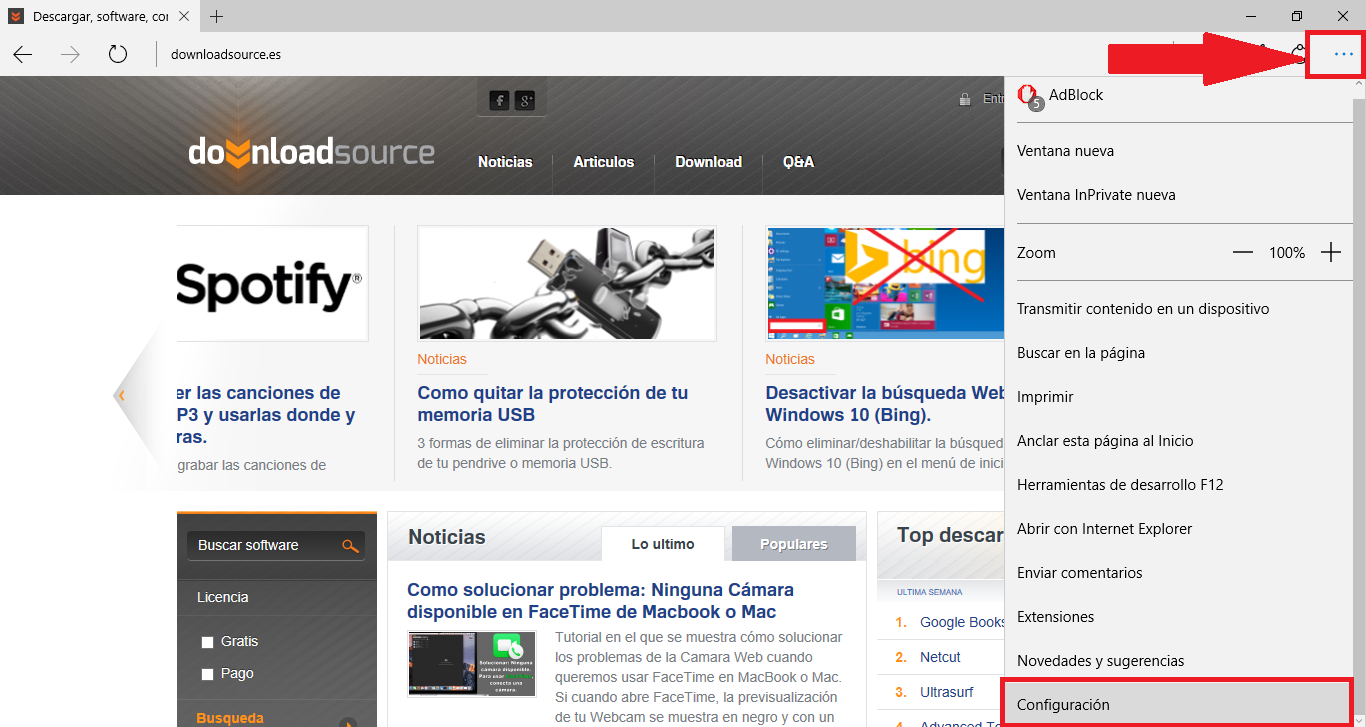This screenshot has width=1366, height=727.
Task: Open article Como quitar la protección de tu memoria USB
Action: 553,404
